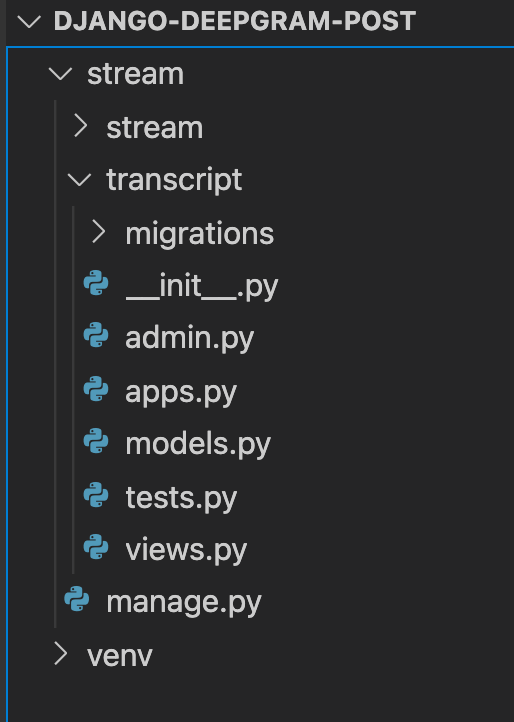
Task: Collapse the DJANGO-DEEPGRAM-POST section chevron
Action: click(29, 22)
